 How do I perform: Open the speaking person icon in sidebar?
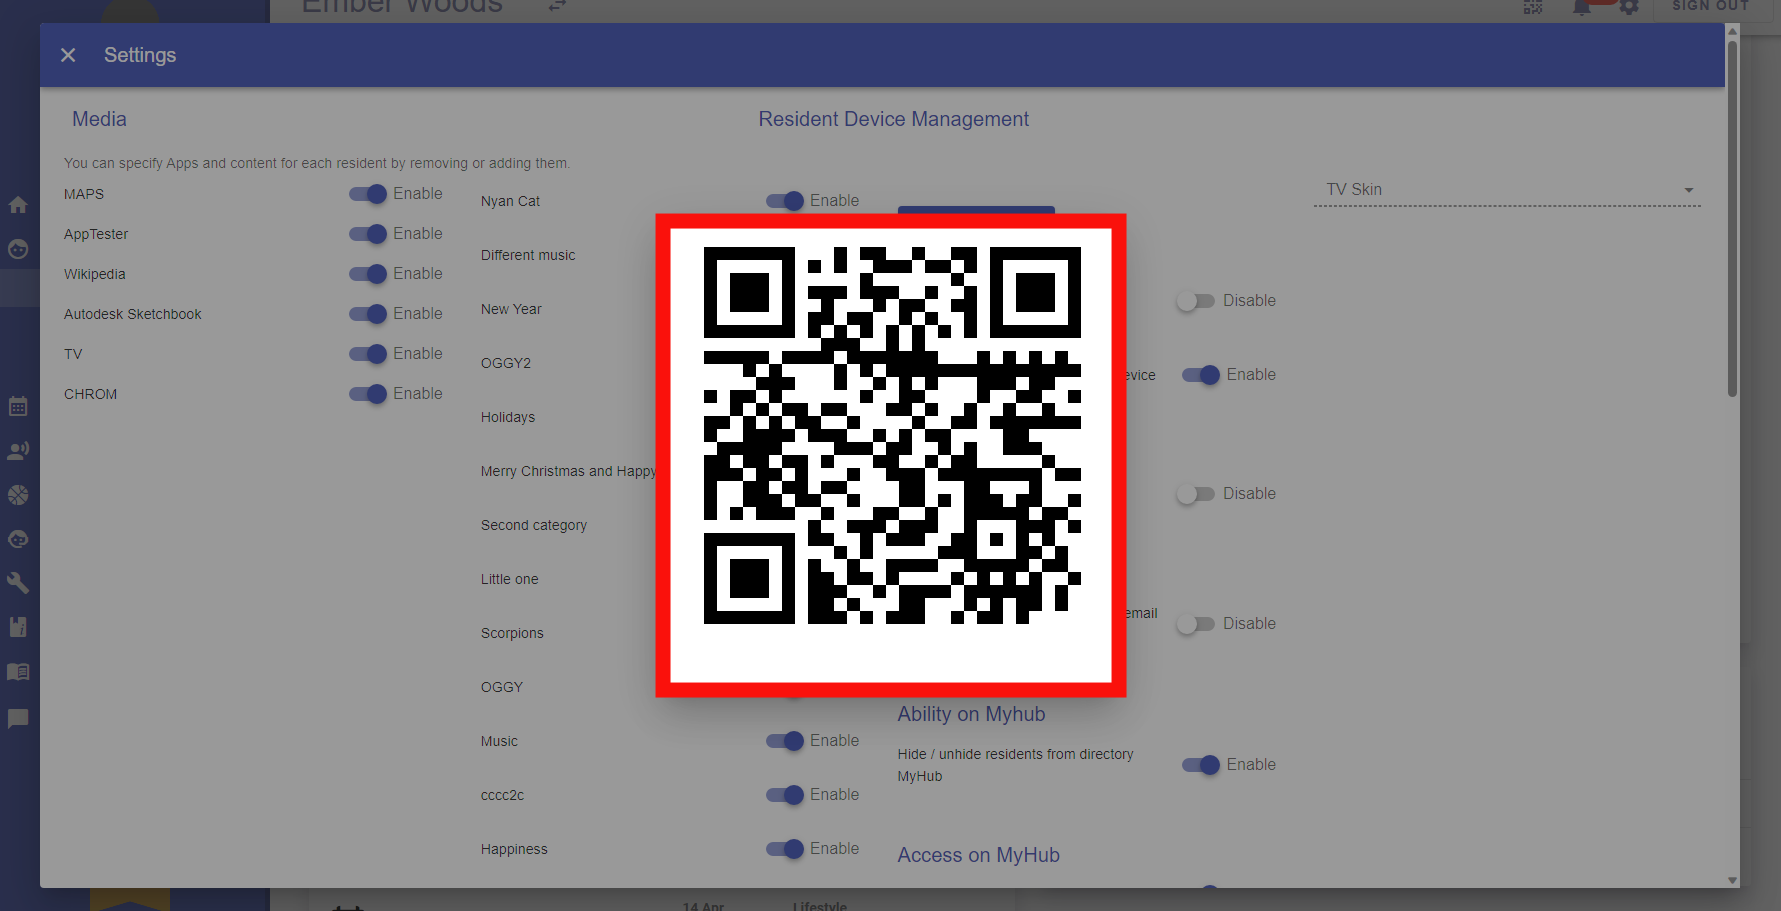pyautogui.click(x=18, y=451)
